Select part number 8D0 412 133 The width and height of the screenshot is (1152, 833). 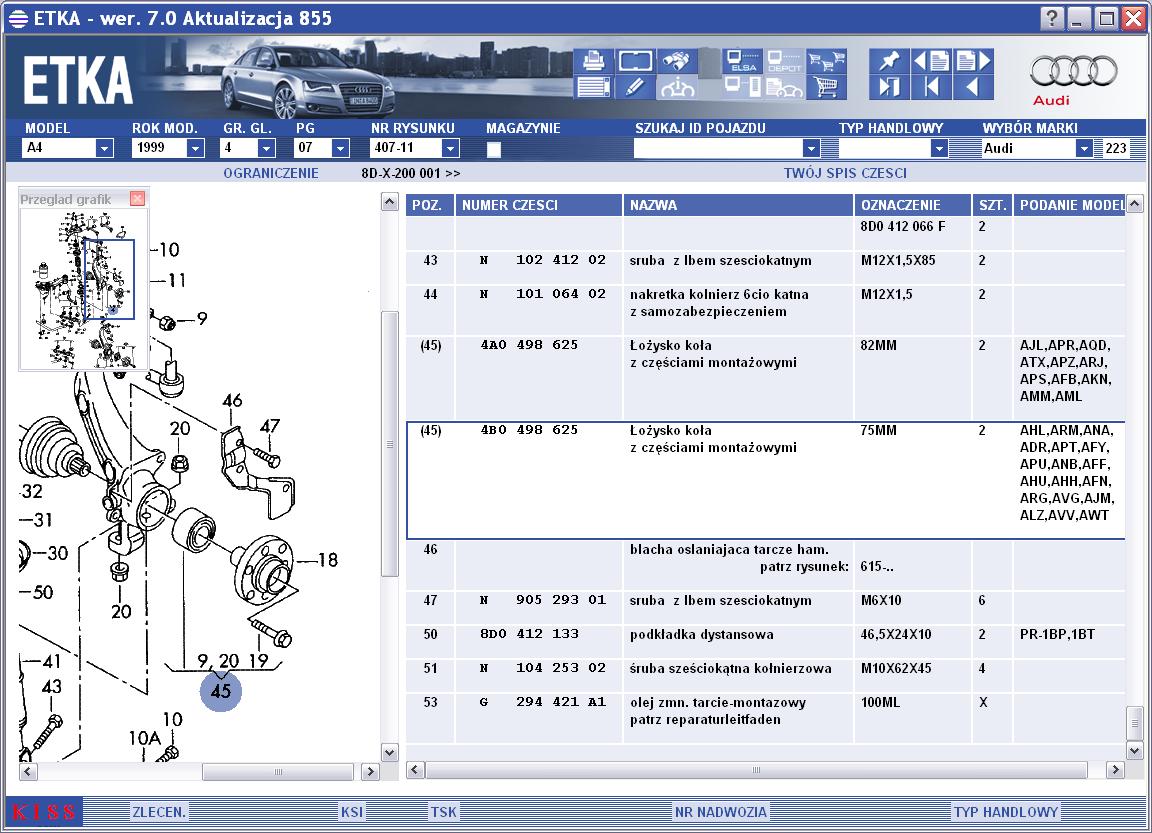click(529, 634)
